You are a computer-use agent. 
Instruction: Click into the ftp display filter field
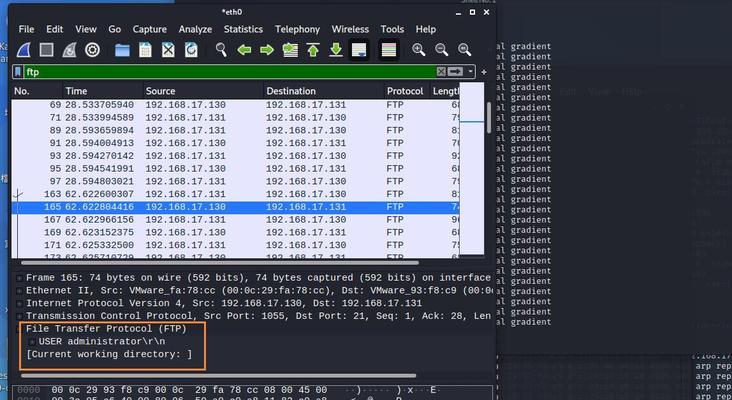pos(229,72)
